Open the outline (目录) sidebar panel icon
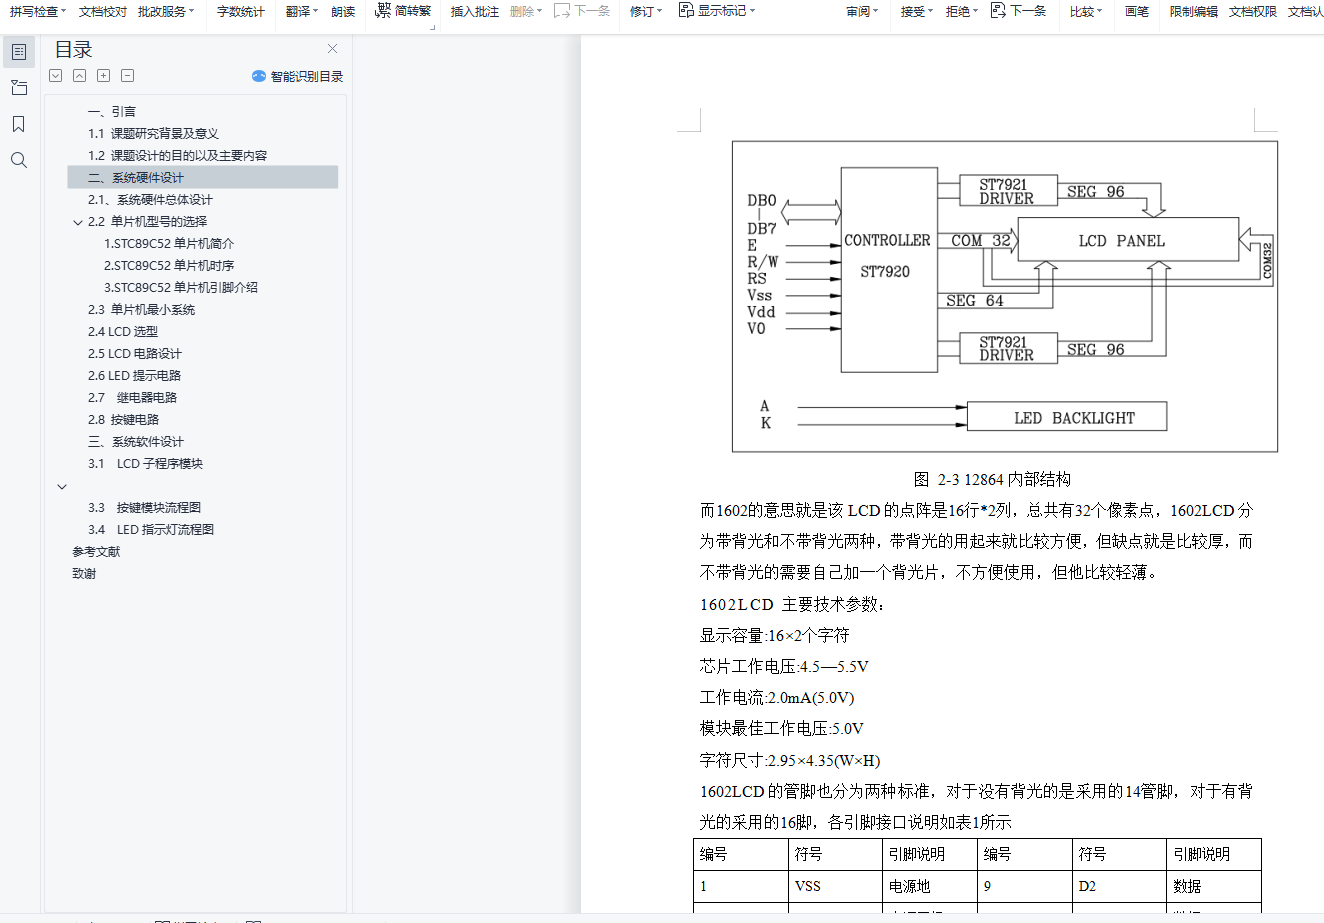 click(19, 52)
